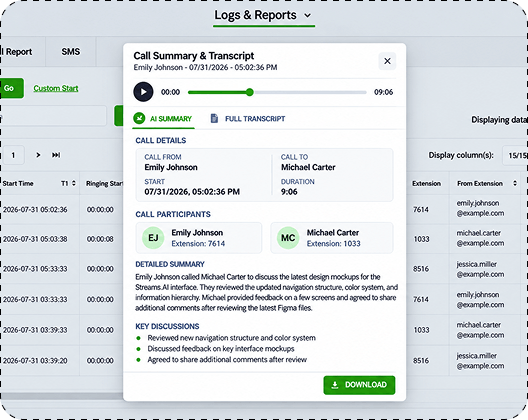This screenshot has height=420, width=528.
Task: Download the call summary
Action: coord(359,385)
